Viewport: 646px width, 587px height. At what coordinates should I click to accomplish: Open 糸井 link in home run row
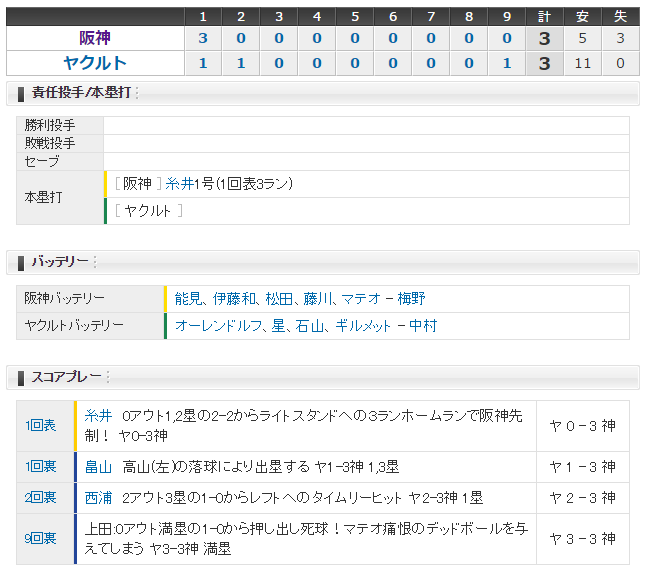(x=180, y=184)
